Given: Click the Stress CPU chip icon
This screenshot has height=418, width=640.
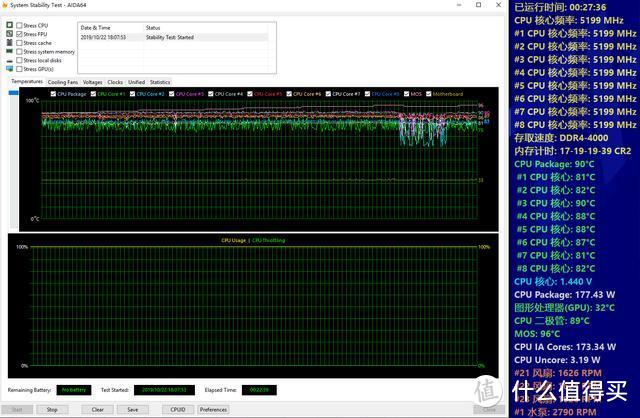Looking at the screenshot, I should pos(9,25).
